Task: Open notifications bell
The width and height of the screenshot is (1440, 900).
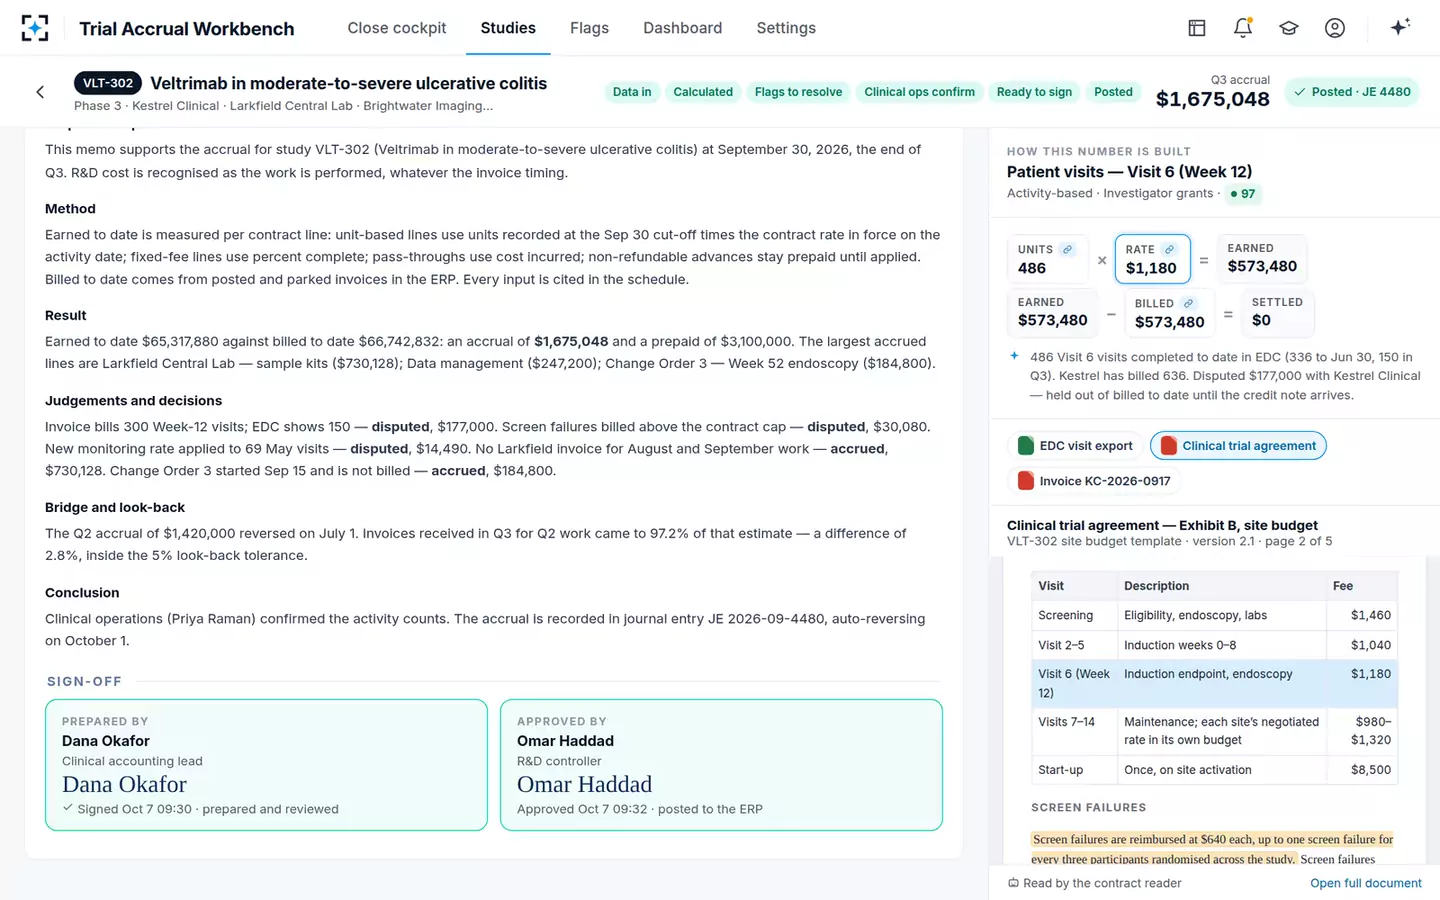Action: (1243, 28)
